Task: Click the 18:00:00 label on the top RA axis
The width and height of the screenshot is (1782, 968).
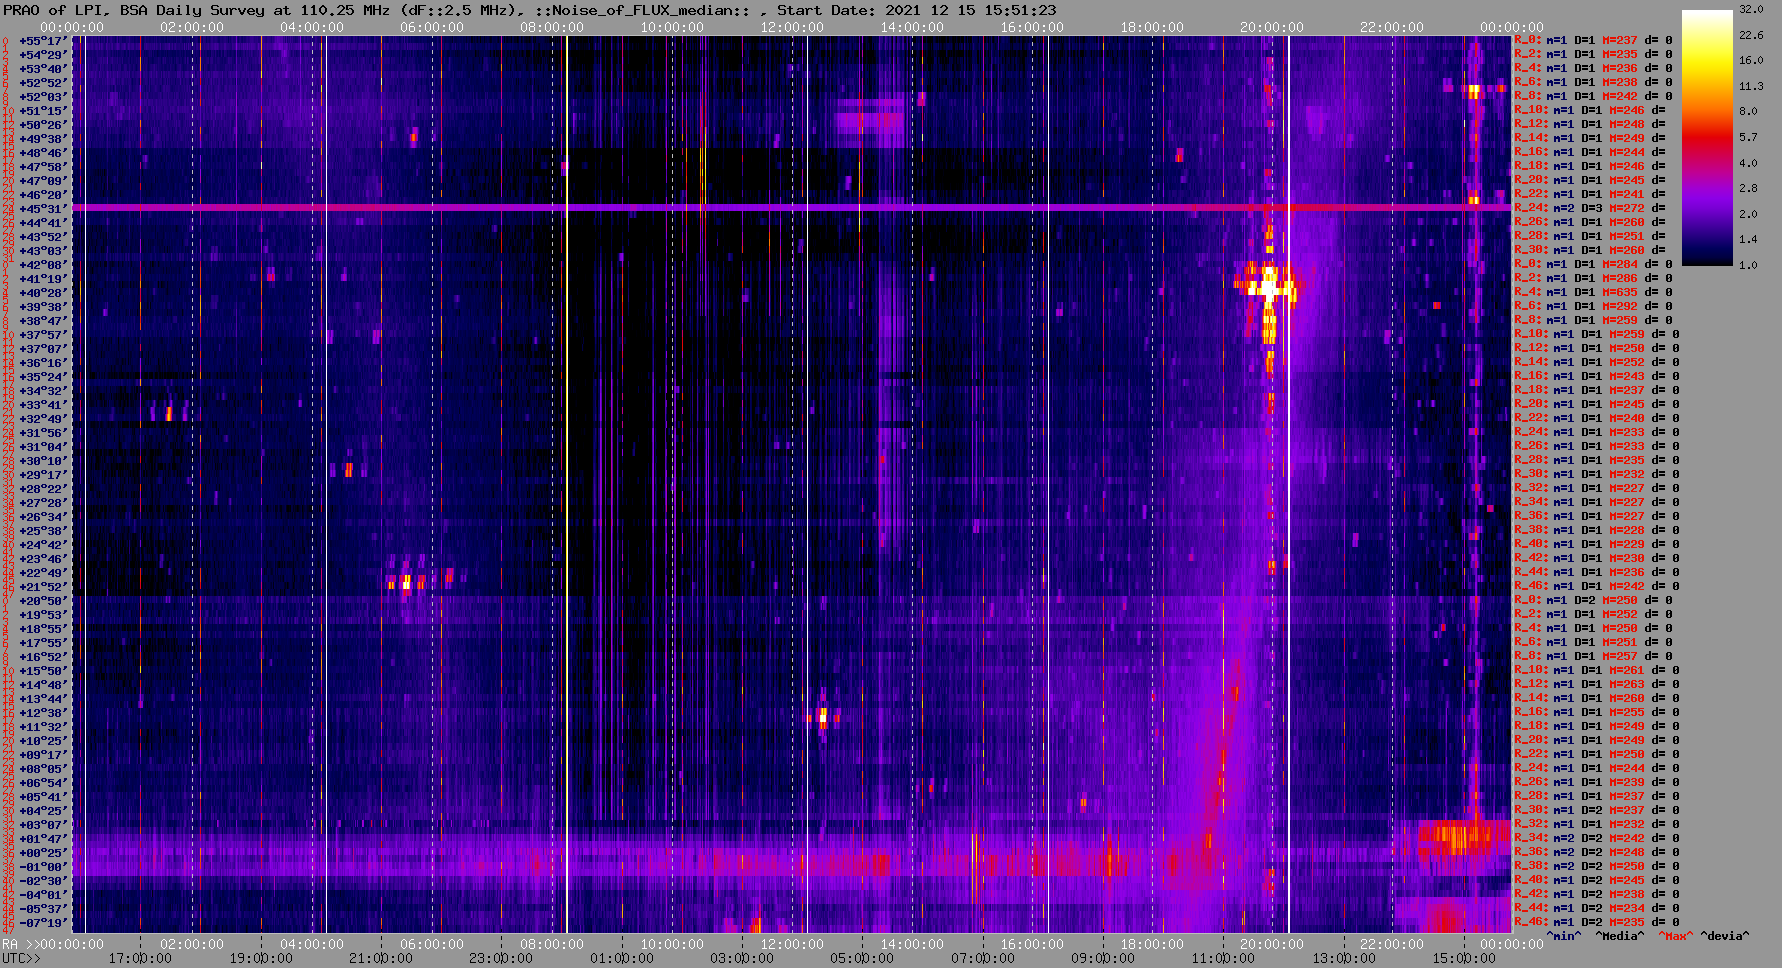Action: 1152,27
